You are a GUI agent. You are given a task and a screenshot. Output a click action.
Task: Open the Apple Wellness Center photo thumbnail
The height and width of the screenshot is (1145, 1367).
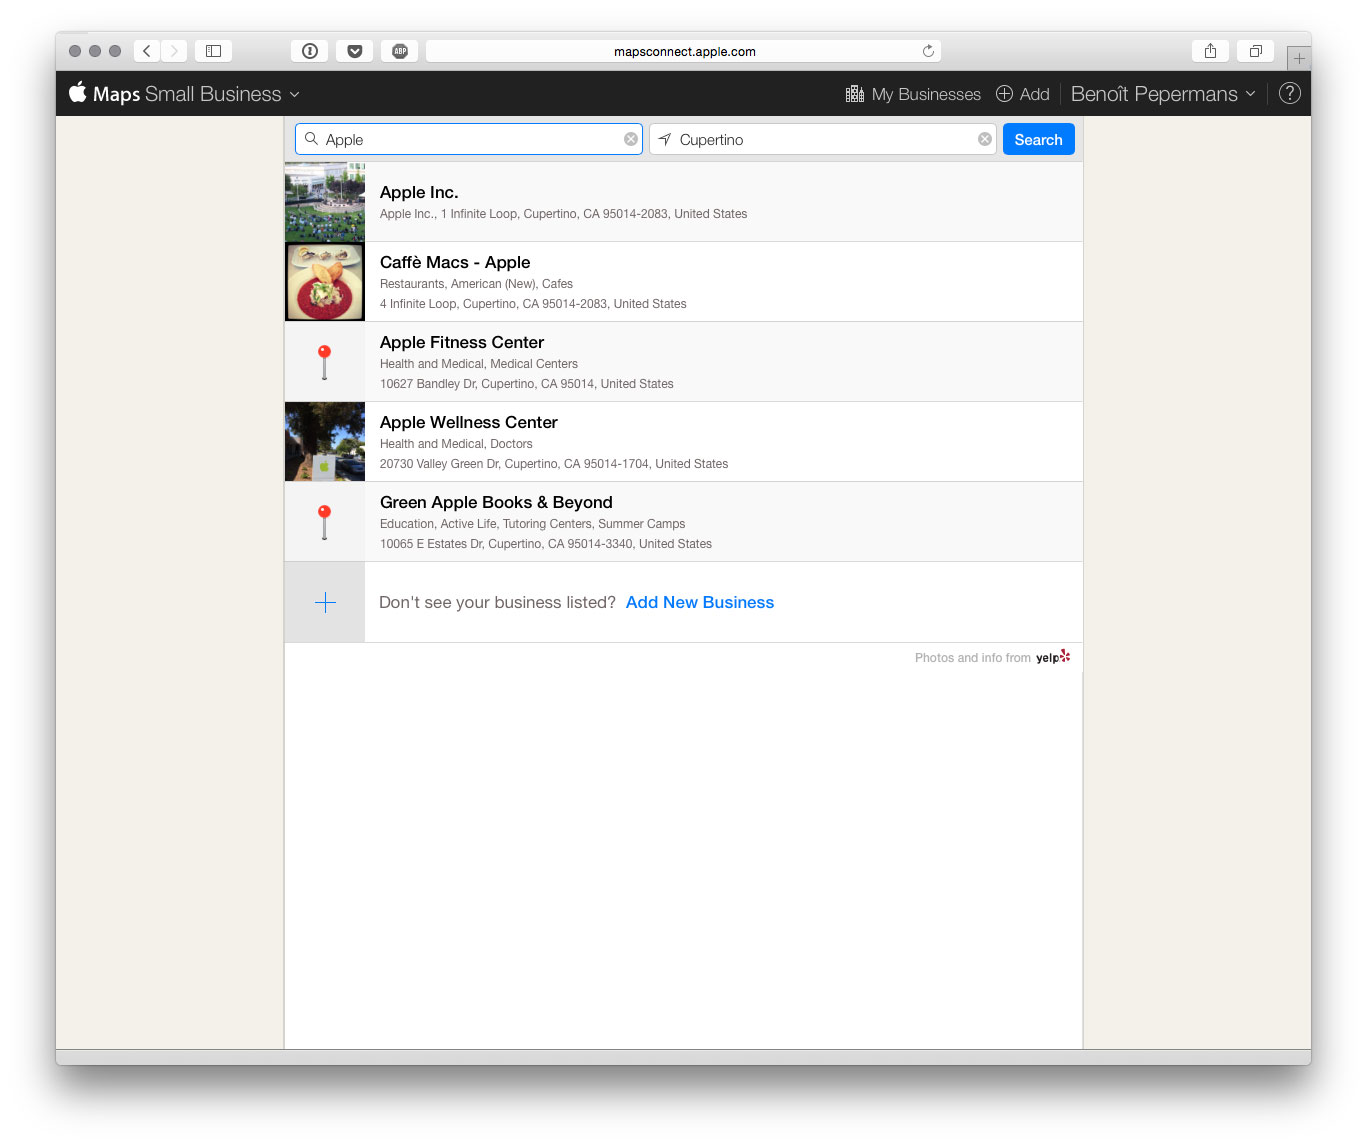click(325, 442)
